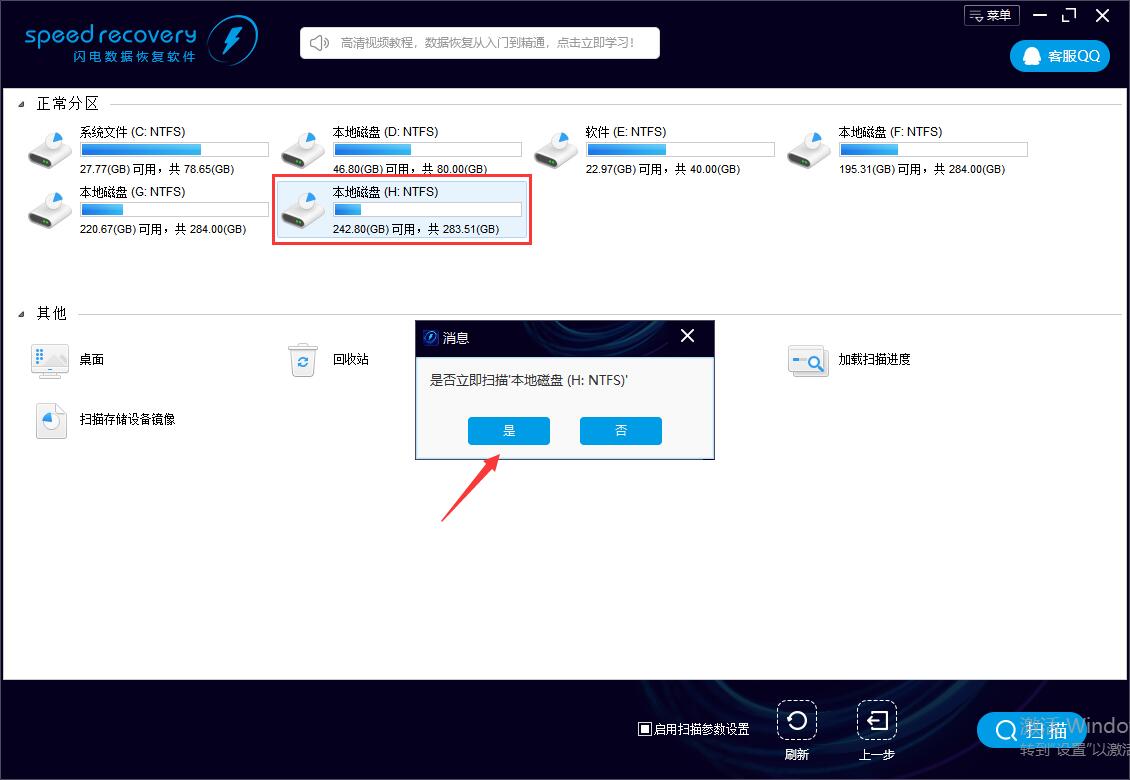Click the 扫描存储设备镜像 image icon
This screenshot has height=780, width=1130.
coord(51,420)
